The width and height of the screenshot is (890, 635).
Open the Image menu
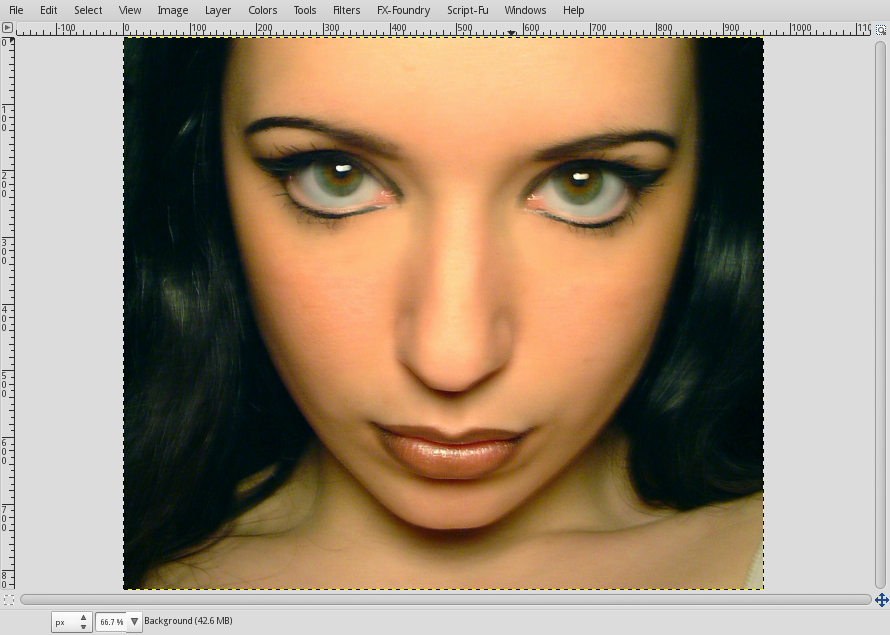172,10
